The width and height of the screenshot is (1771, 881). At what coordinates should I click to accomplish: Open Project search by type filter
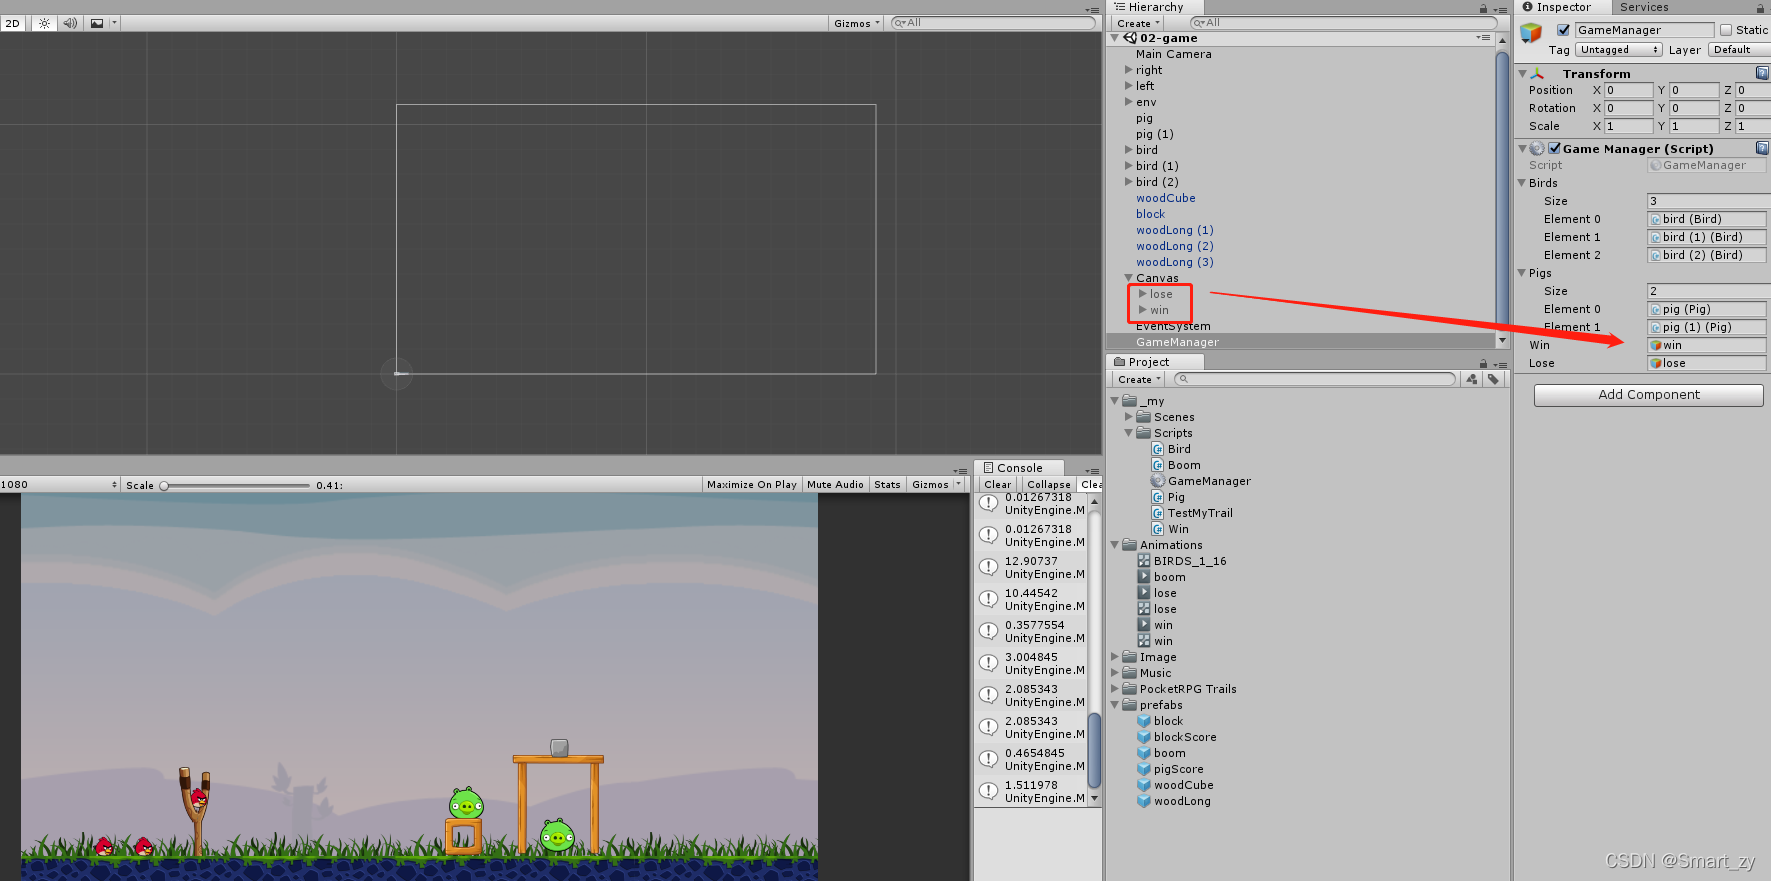pyautogui.click(x=1472, y=379)
